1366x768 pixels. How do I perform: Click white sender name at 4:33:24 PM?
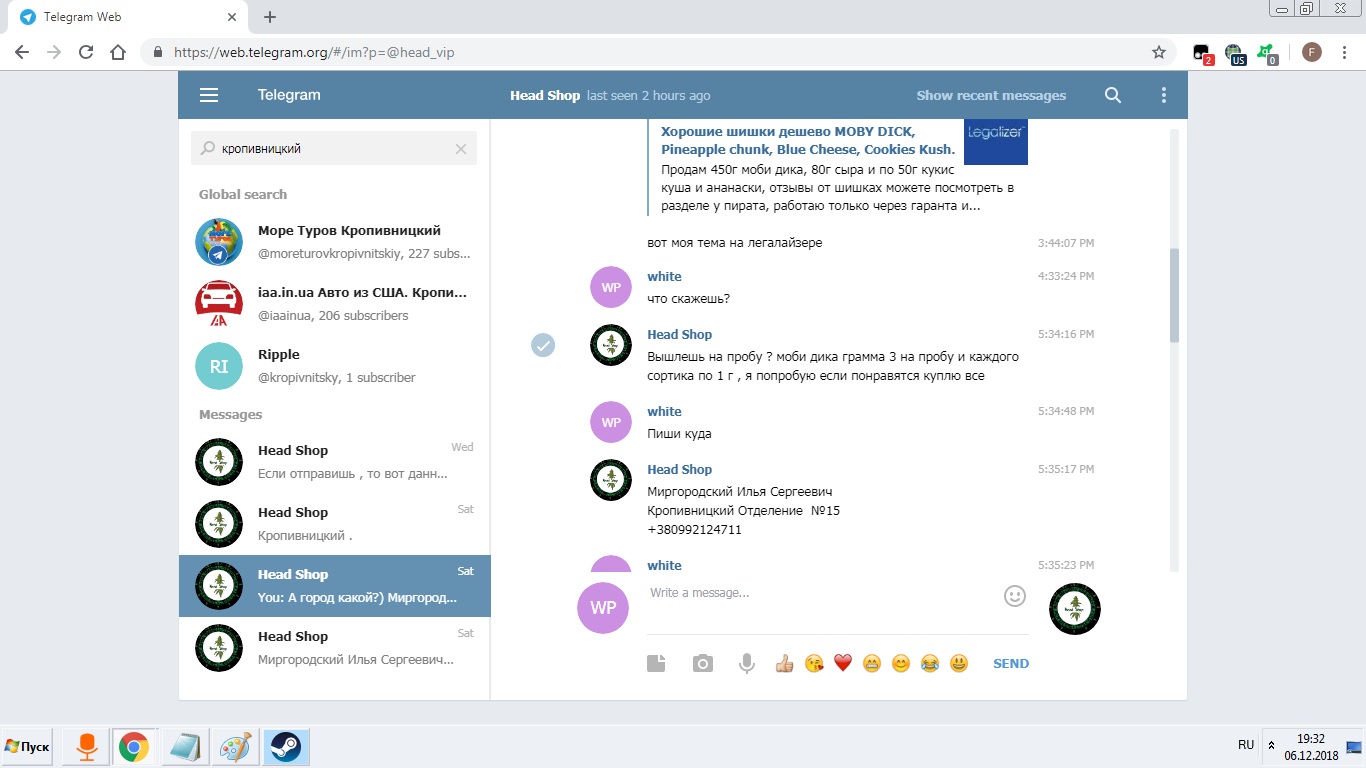pyautogui.click(x=664, y=277)
